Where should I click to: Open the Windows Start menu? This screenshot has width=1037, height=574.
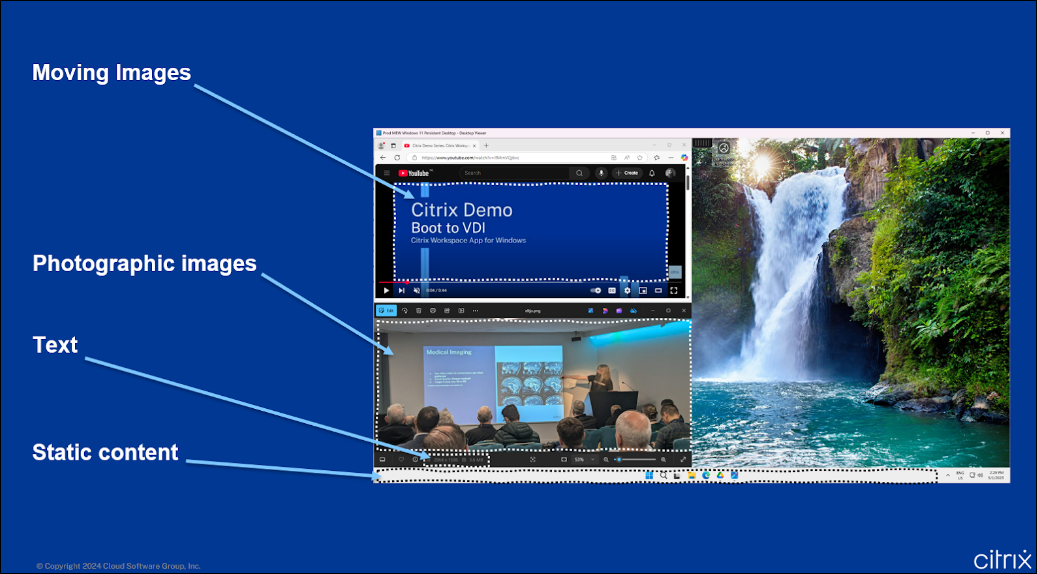[x=650, y=476]
